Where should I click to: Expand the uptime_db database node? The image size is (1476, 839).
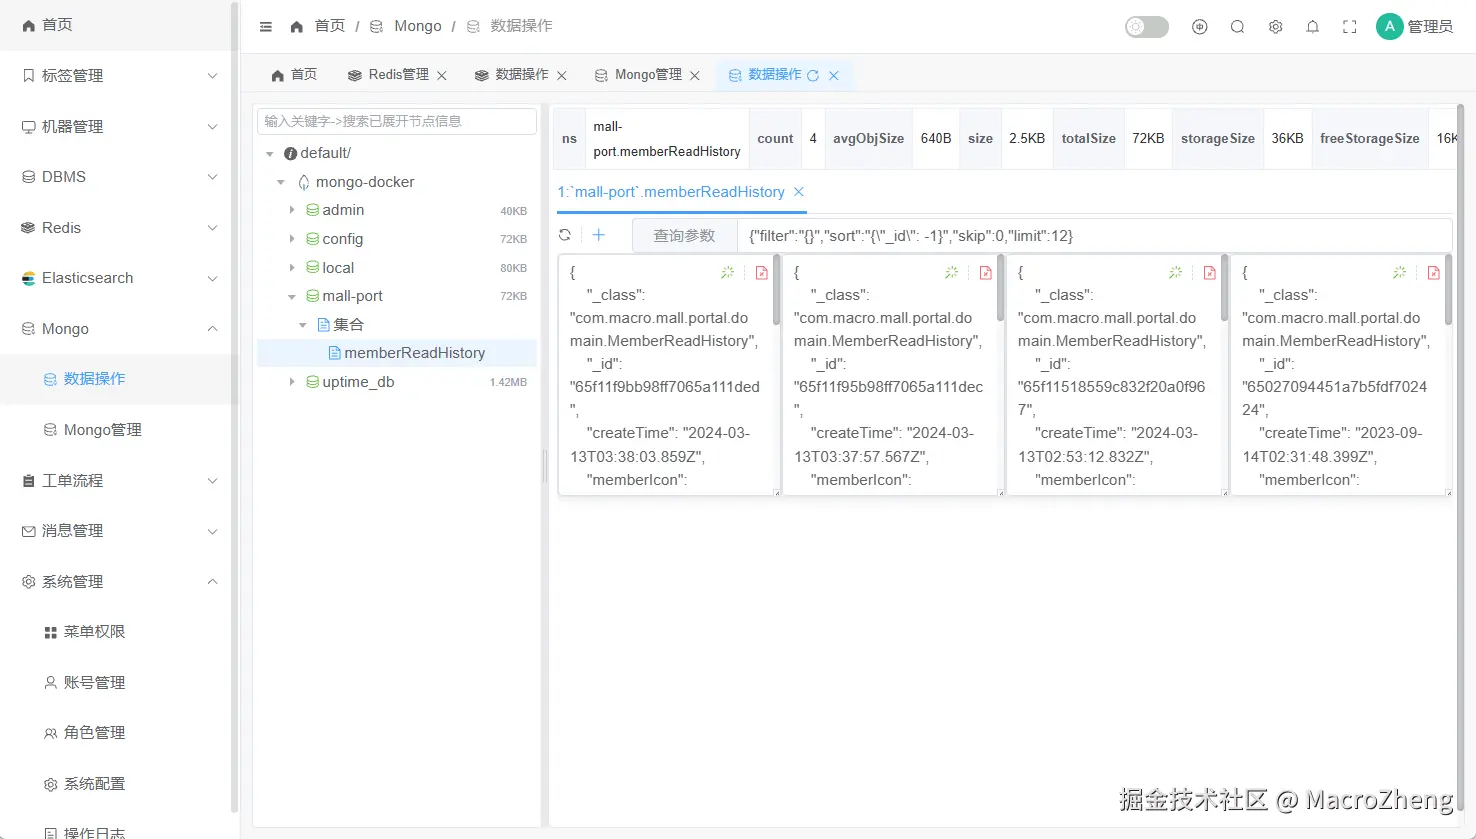click(x=292, y=382)
